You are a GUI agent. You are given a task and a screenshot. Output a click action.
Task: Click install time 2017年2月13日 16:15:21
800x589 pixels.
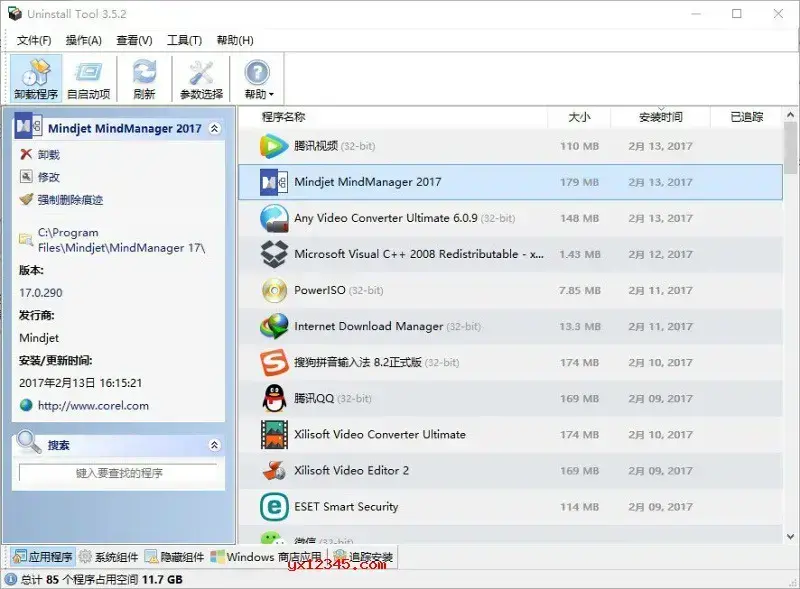point(81,383)
